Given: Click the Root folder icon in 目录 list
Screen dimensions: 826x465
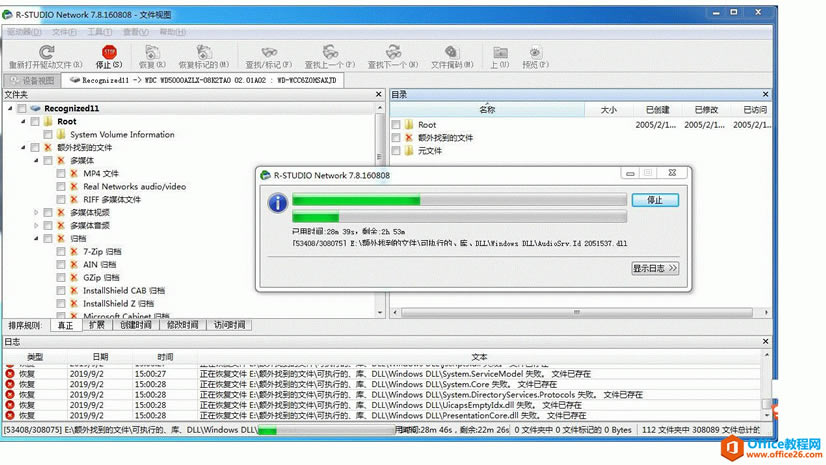Looking at the screenshot, I should pyautogui.click(x=409, y=125).
